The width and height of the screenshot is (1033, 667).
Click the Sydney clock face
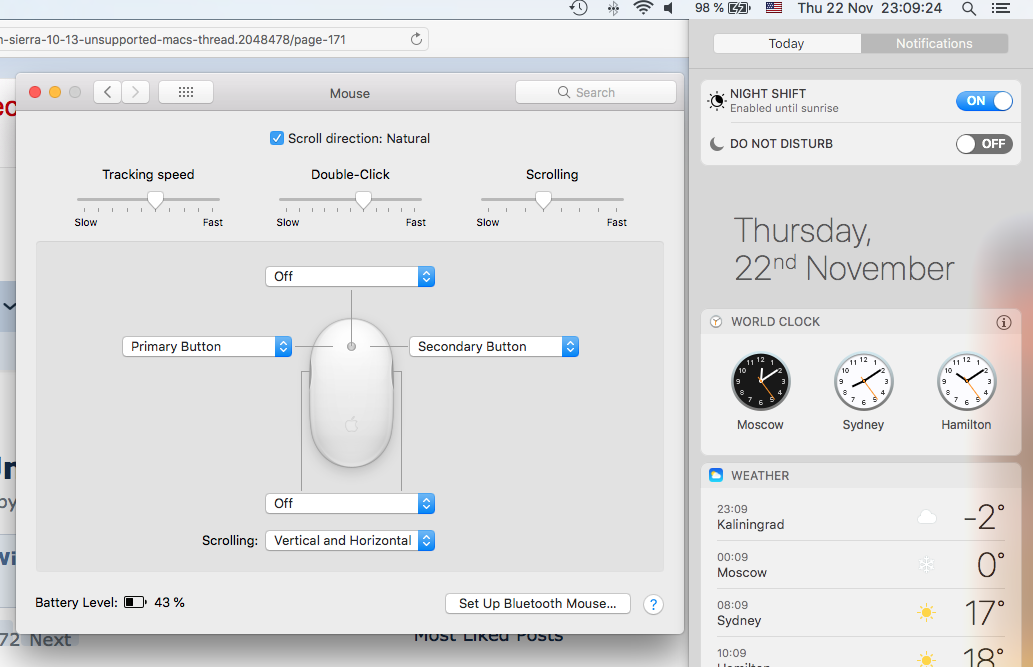coord(863,382)
